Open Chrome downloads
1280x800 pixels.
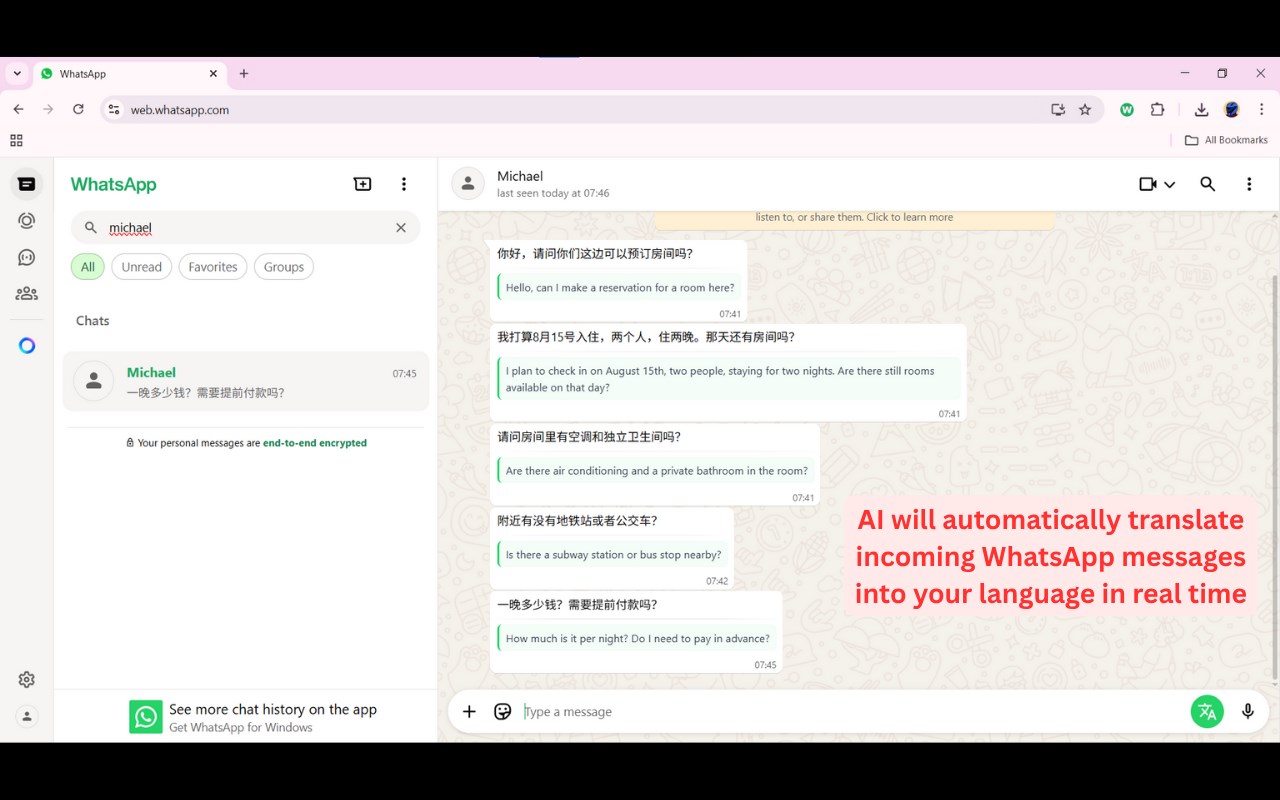1202,110
